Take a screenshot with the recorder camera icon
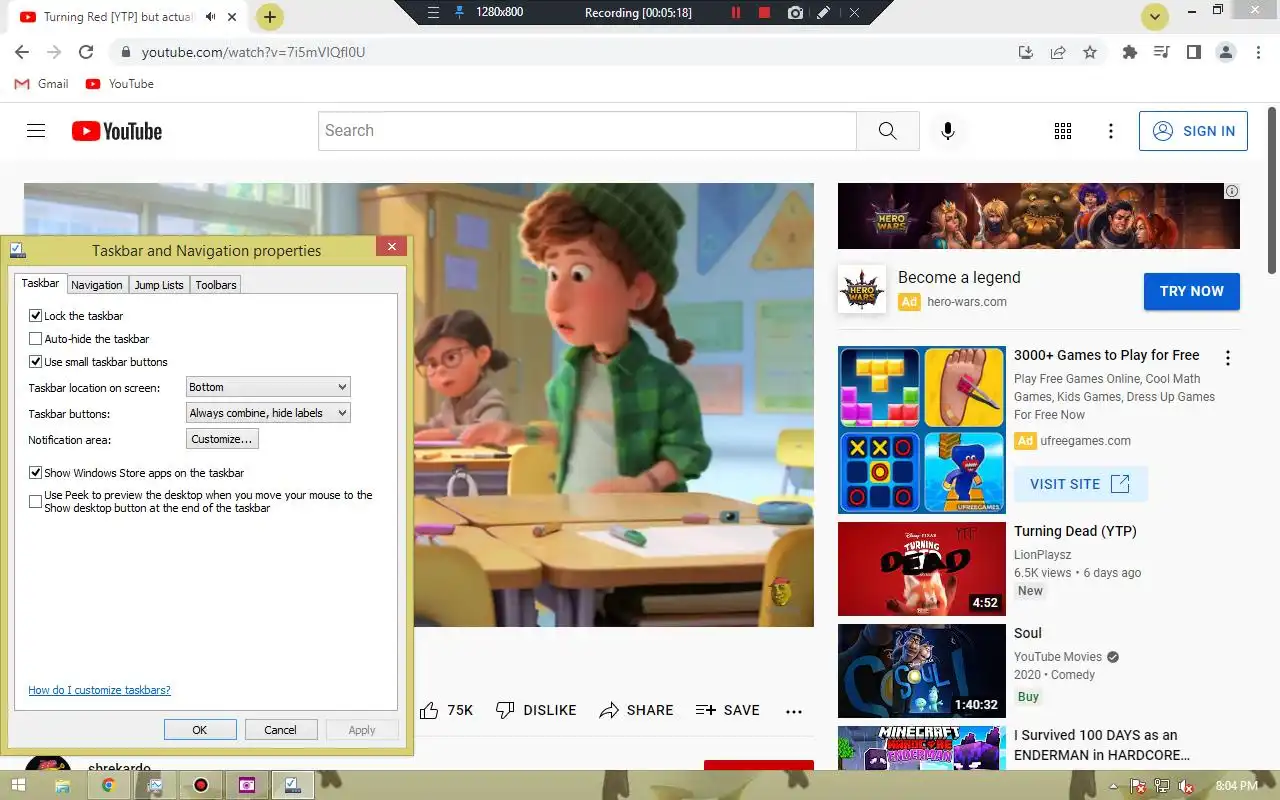Image resolution: width=1280 pixels, height=800 pixels. click(x=795, y=13)
